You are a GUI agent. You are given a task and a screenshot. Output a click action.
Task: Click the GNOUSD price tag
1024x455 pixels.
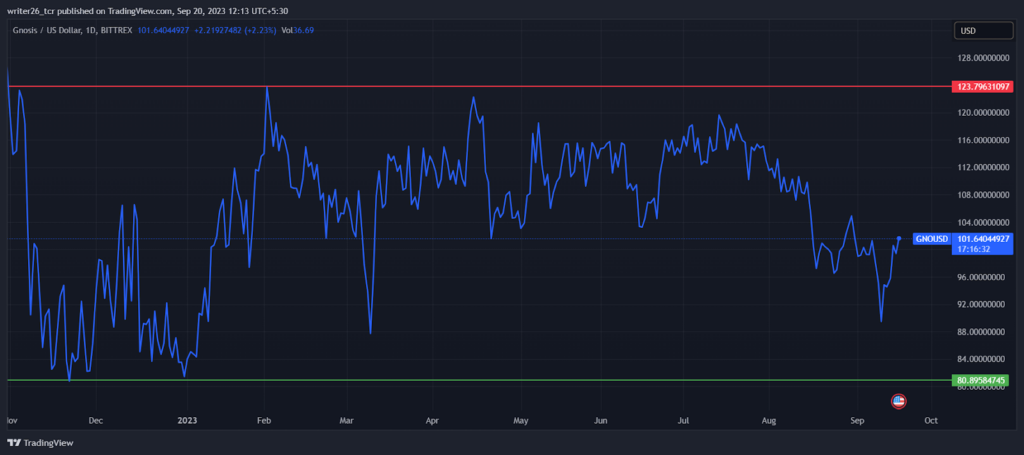pos(931,239)
